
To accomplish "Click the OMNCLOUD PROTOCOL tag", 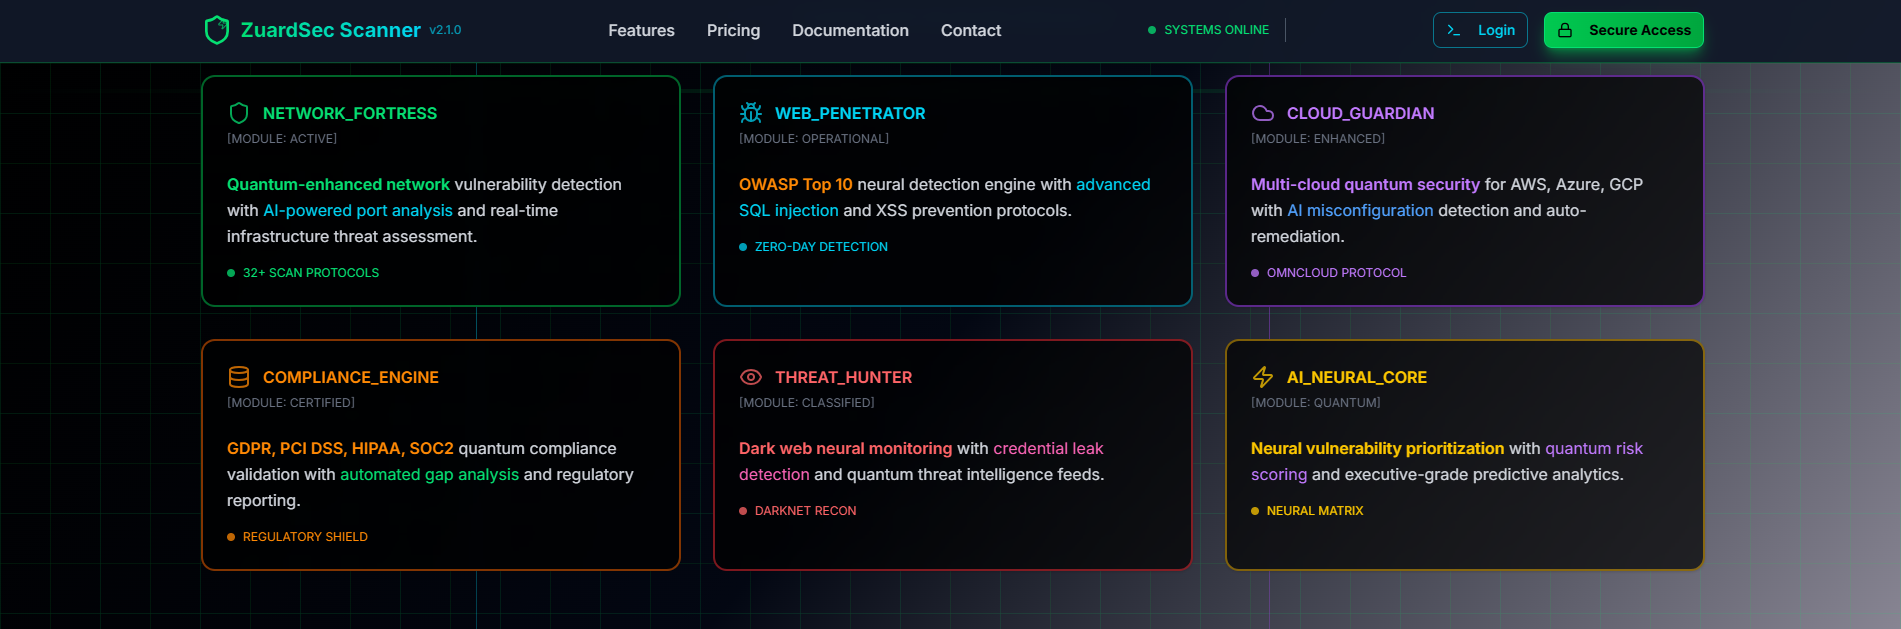I will pyautogui.click(x=1336, y=273).
